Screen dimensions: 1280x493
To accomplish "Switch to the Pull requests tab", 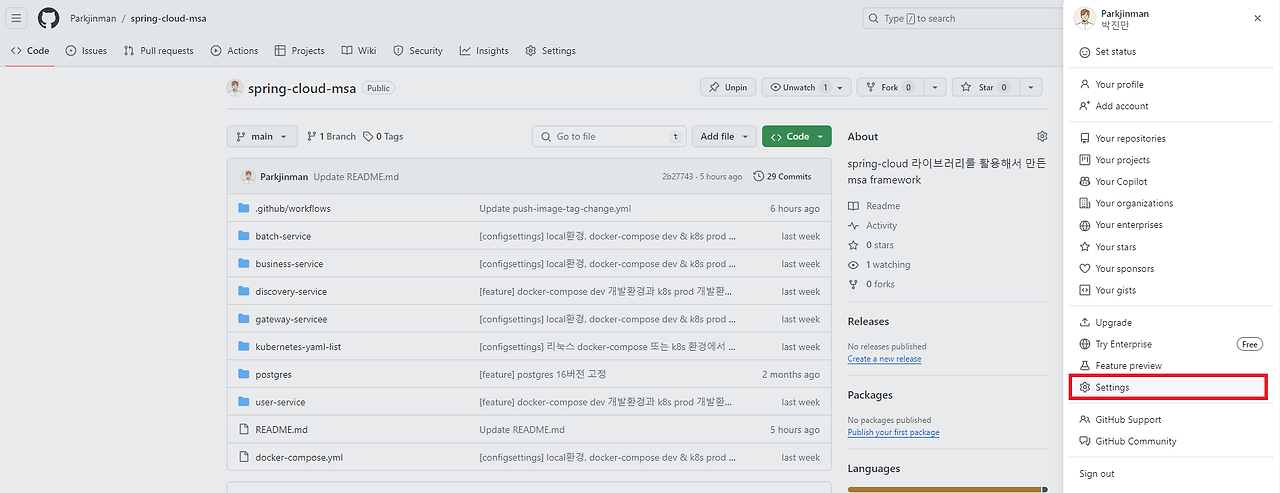I will click(x=159, y=51).
